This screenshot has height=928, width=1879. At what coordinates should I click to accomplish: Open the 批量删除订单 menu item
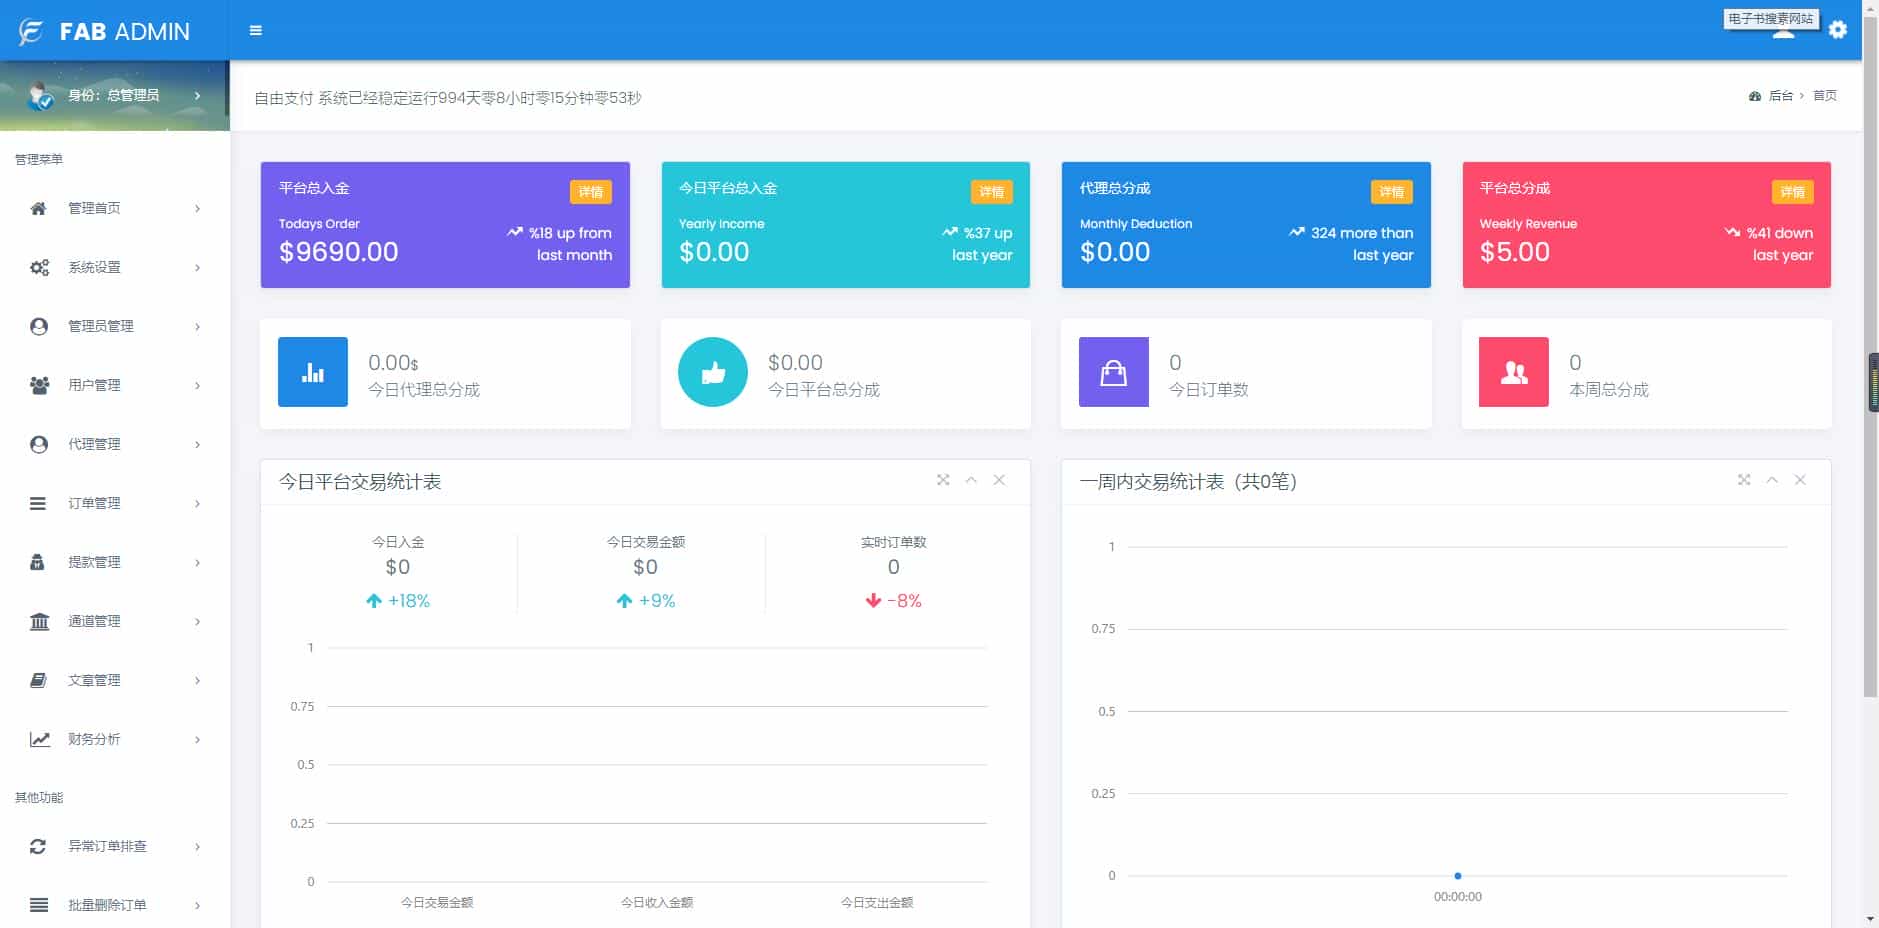tap(115, 905)
